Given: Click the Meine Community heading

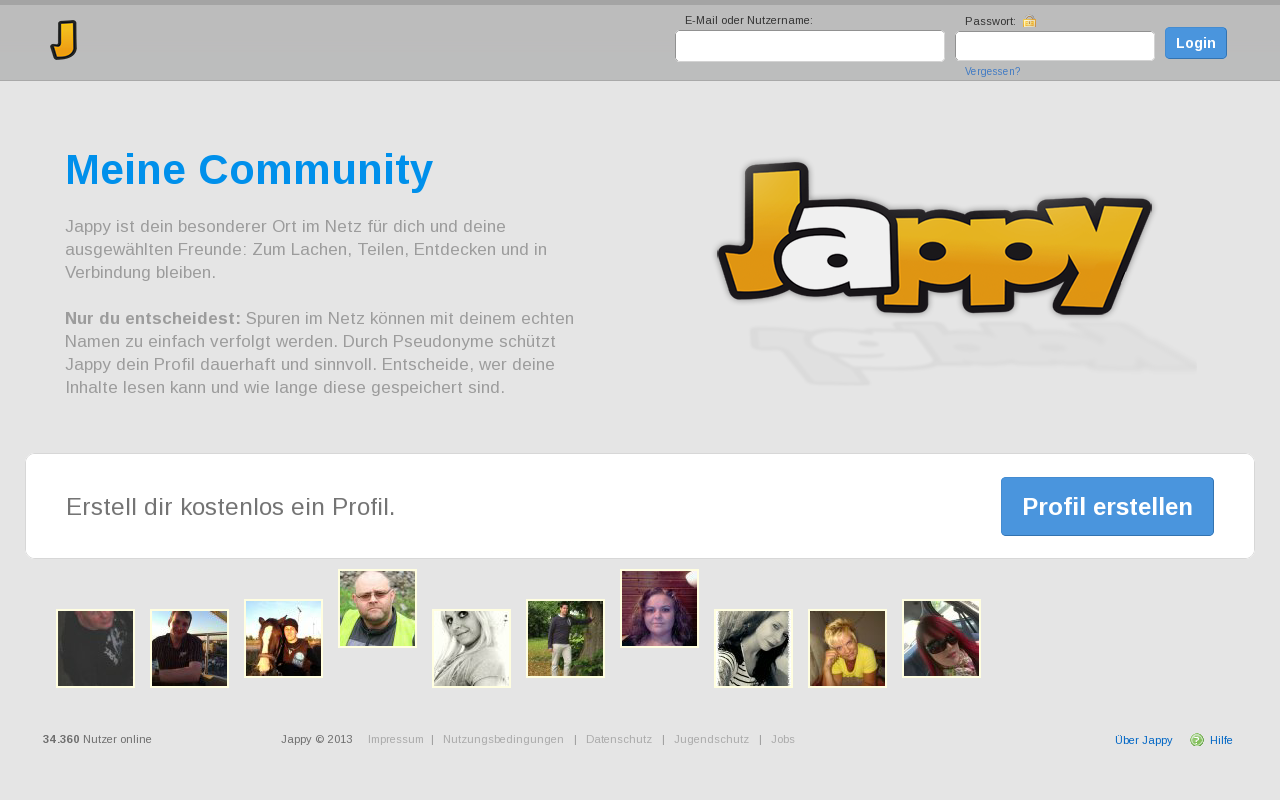Looking at the screenshot, I should pos(249,170).
